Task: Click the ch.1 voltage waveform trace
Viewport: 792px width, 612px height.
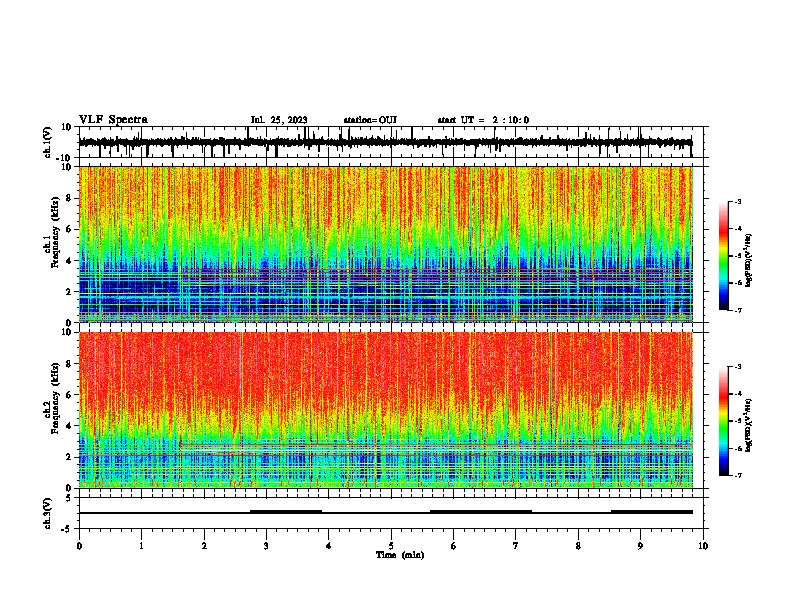Action: (x=385, y=142)
